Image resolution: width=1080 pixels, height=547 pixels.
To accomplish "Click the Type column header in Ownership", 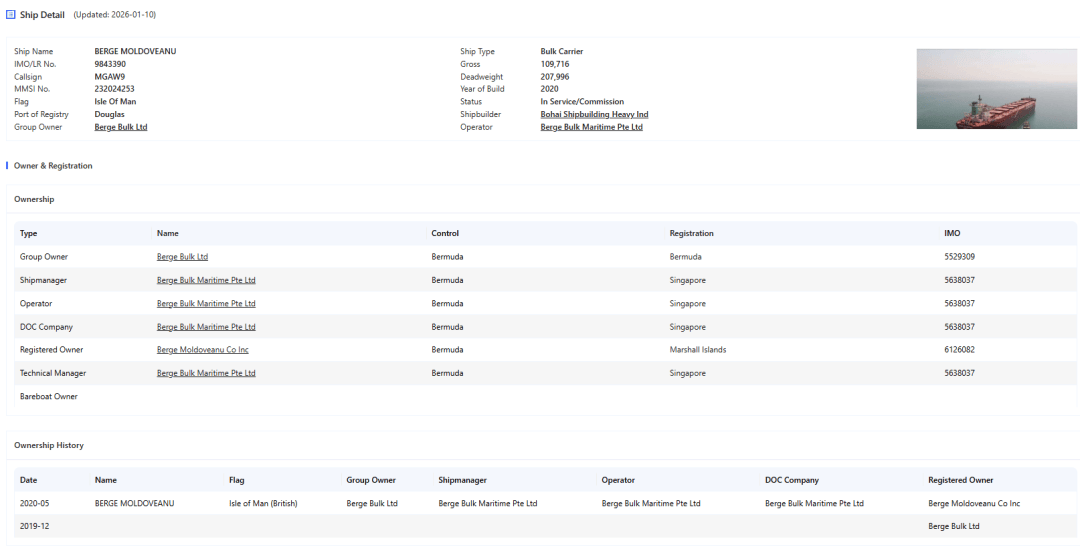I will pyautogui.click(x=29, y=233).
